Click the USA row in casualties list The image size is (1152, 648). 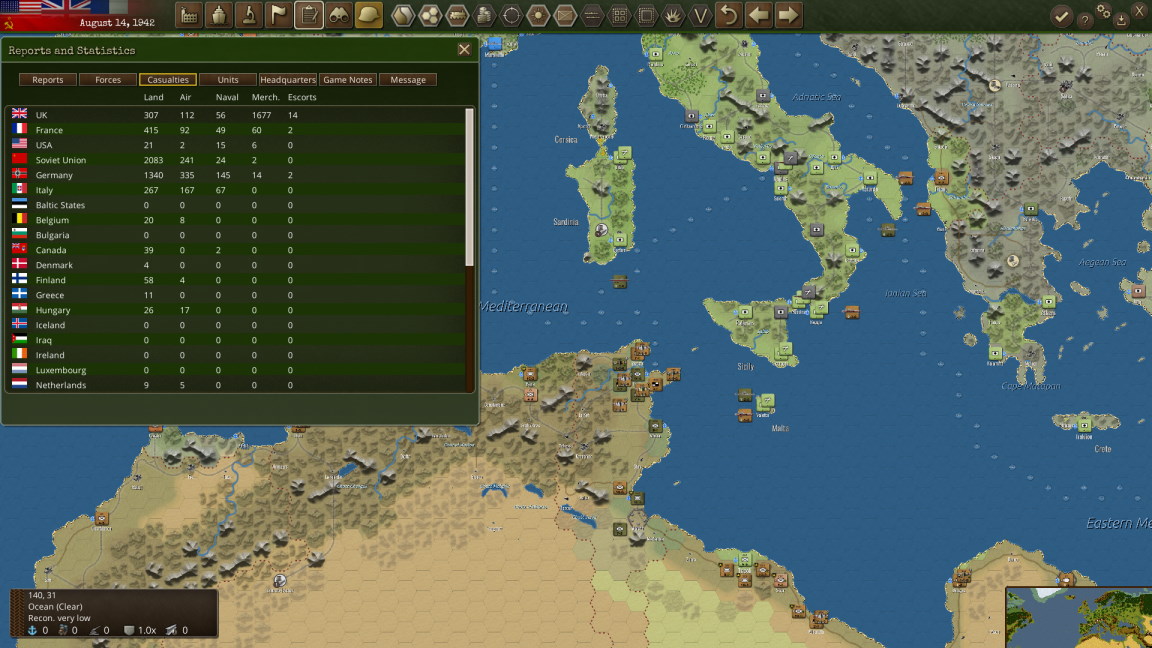pos(235,145)
